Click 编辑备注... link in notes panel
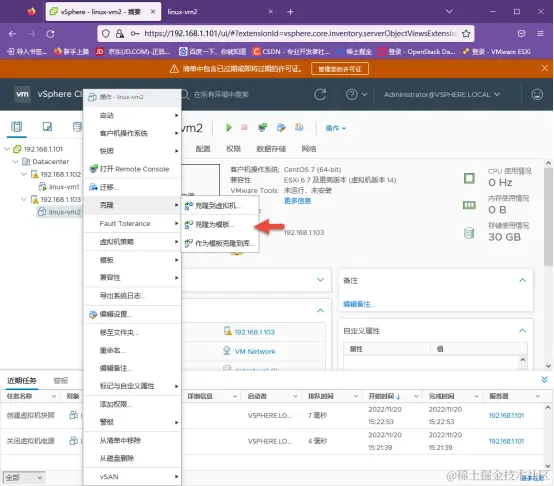This screenshot has width=554, height=486. (x=359, y=304)
